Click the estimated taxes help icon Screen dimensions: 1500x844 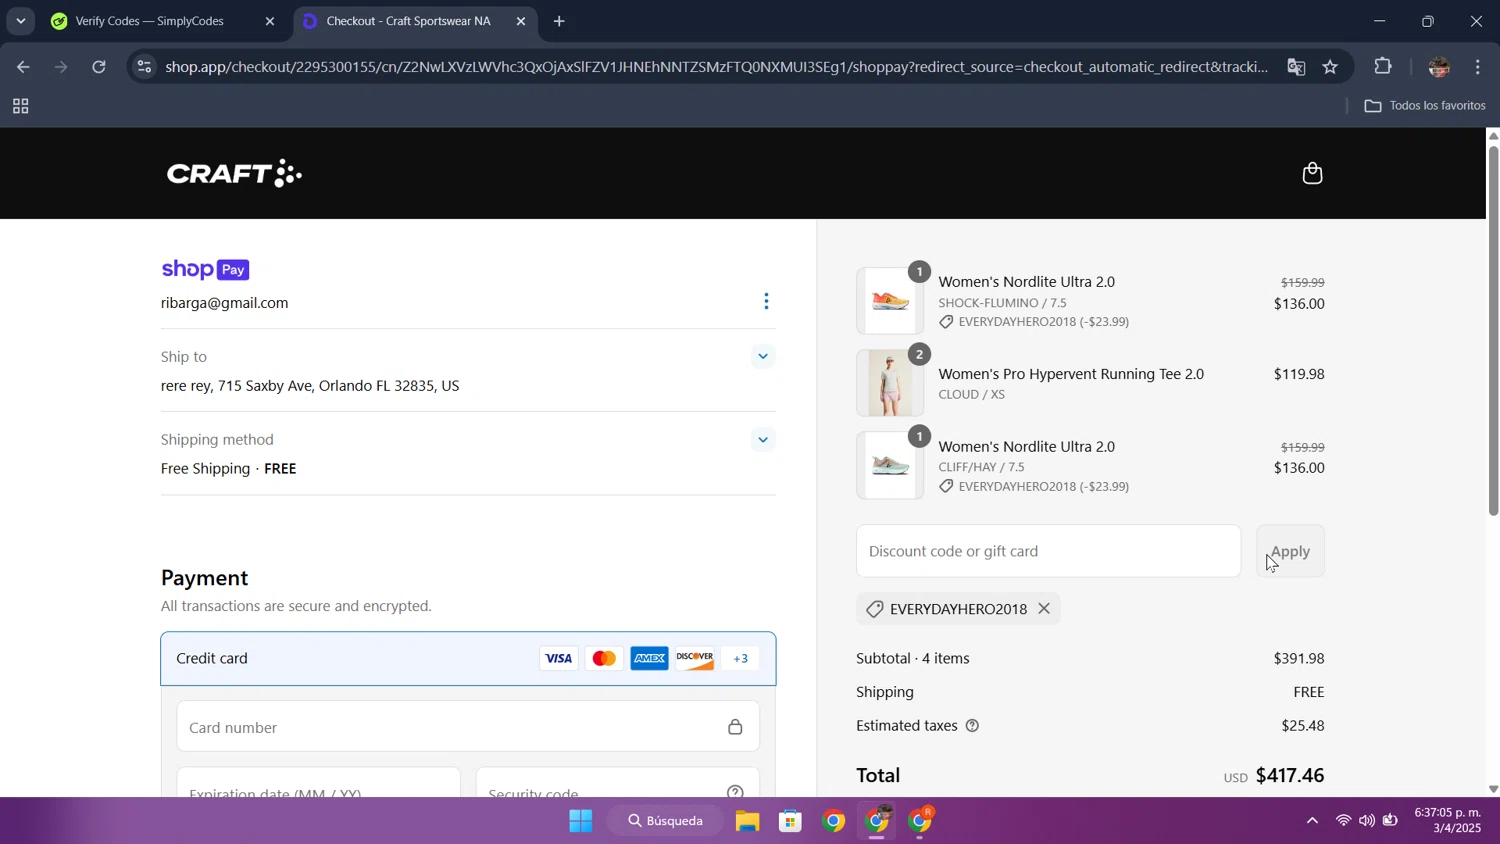pyautogui.click(x=972, y=726)
